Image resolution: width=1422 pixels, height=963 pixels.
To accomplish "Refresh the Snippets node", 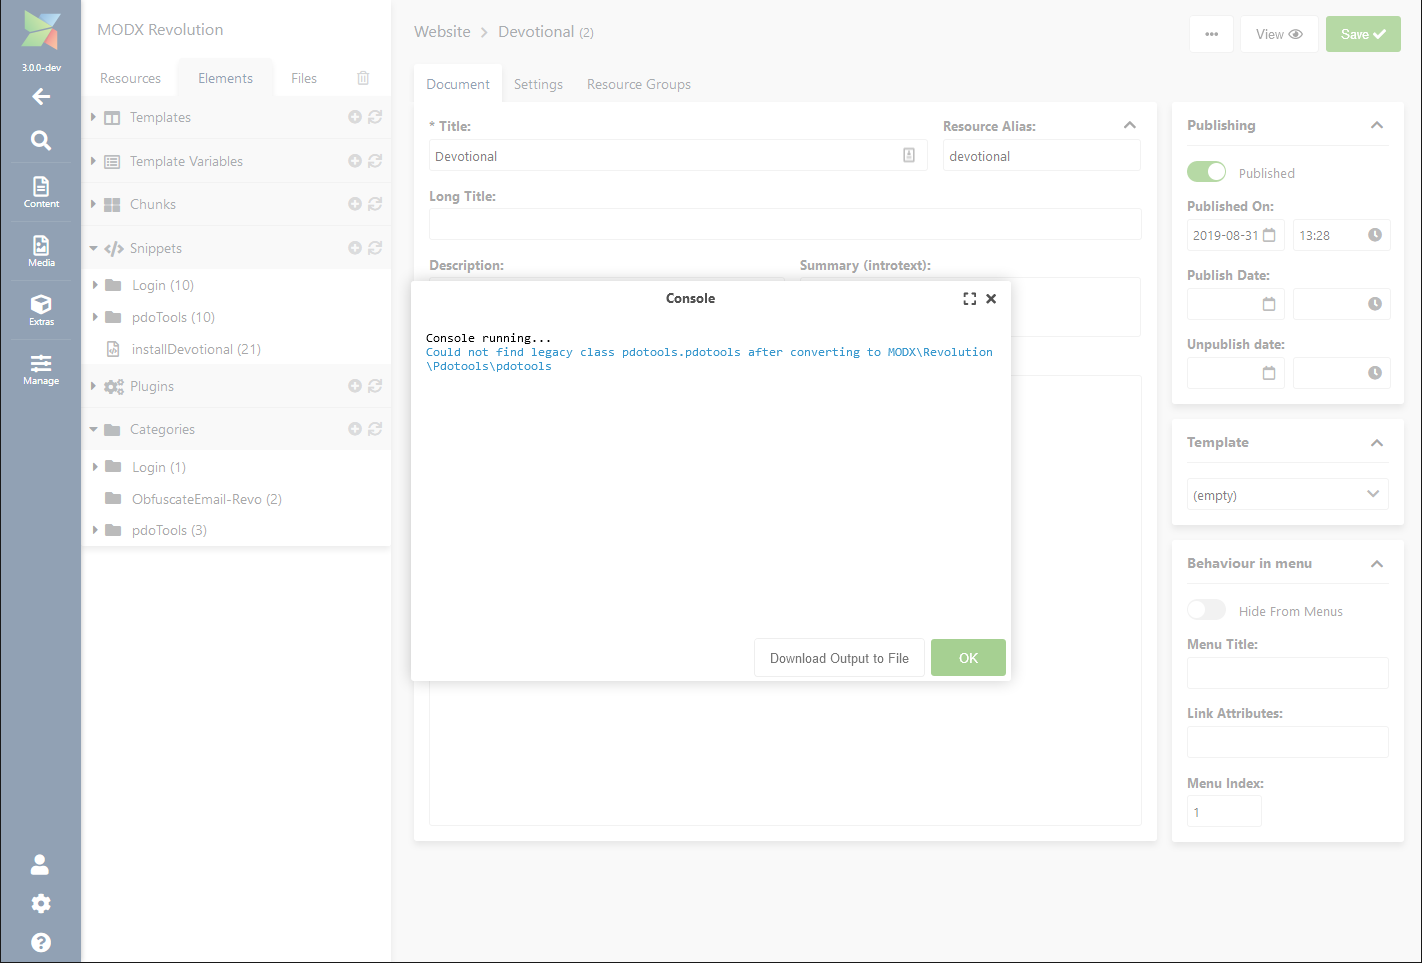I will click(x=375, y=248).
